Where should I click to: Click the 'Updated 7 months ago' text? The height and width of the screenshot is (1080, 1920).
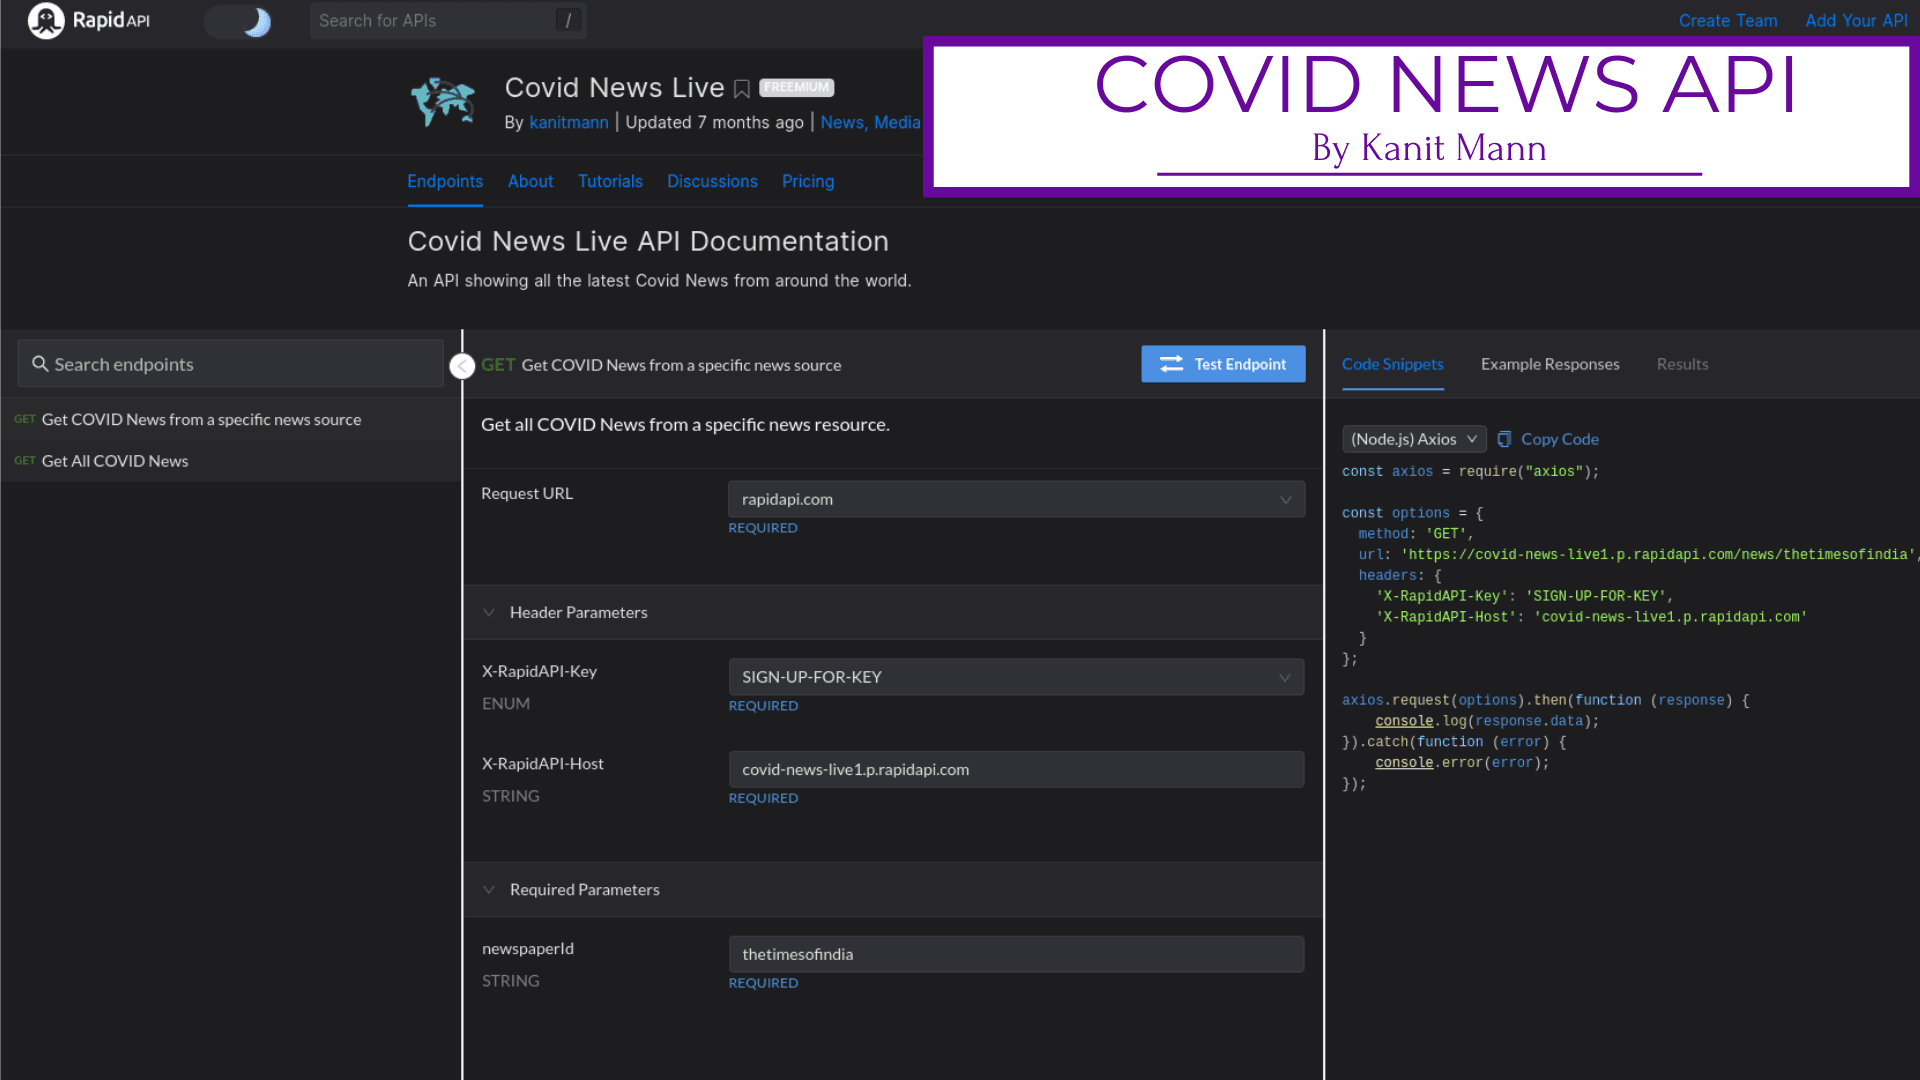pyautogui.click(x=714, y=122)
